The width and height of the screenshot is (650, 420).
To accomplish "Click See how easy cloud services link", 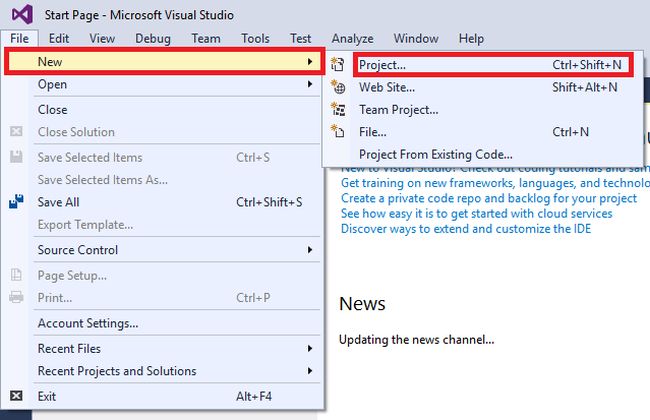I will coord(490,213).
